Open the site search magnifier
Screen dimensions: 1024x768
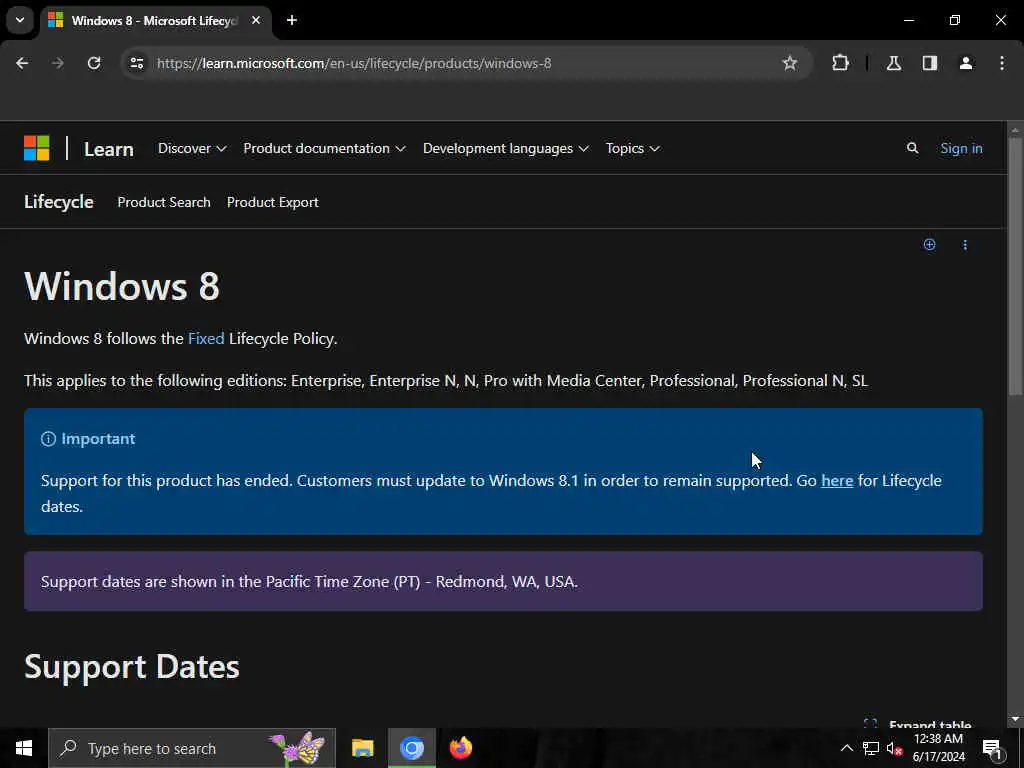click(912, 148)
